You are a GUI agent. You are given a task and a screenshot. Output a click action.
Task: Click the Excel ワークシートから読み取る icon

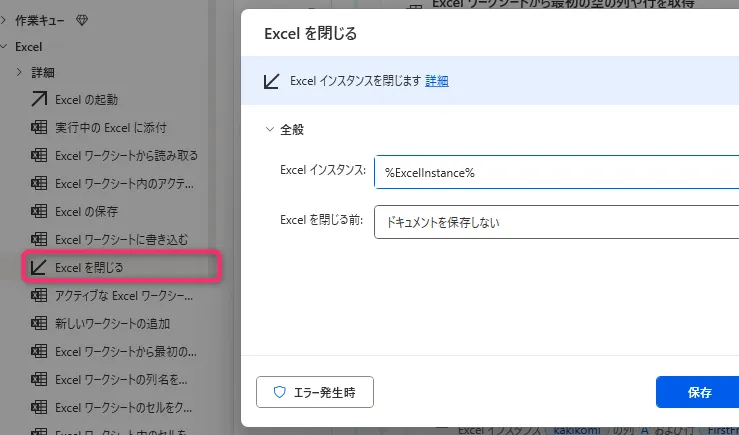click(x=40, y=155)
